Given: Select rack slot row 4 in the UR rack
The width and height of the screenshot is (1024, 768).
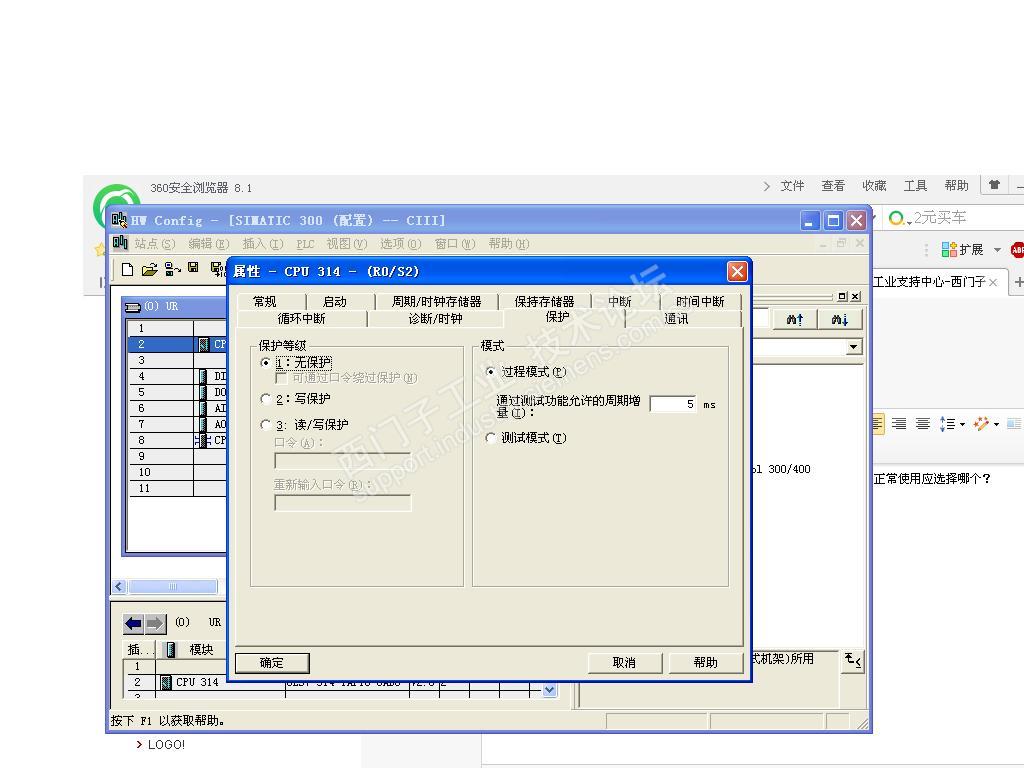Looking at the screenshot, I should coord(176,376).
